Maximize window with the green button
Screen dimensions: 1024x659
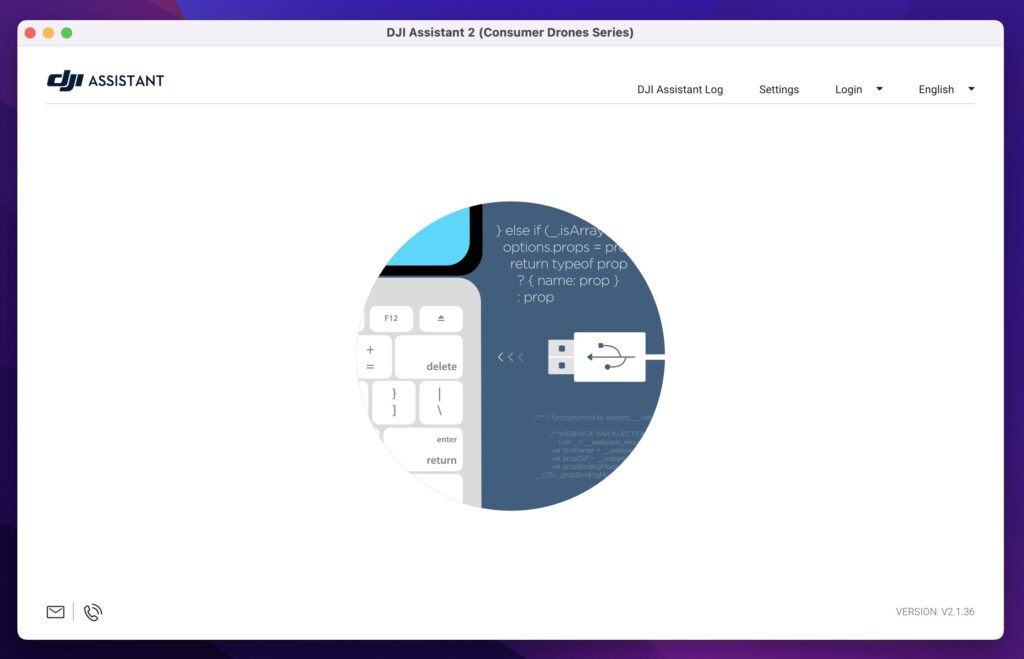pyautogui.click(x=67, y=33)
